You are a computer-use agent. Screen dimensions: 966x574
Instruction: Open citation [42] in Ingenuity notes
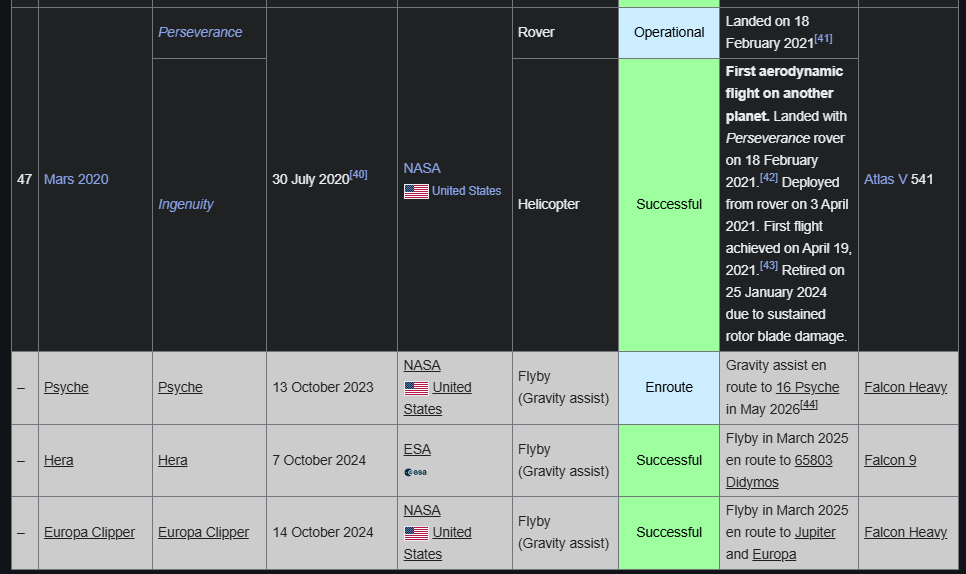[x=769, y=177]
